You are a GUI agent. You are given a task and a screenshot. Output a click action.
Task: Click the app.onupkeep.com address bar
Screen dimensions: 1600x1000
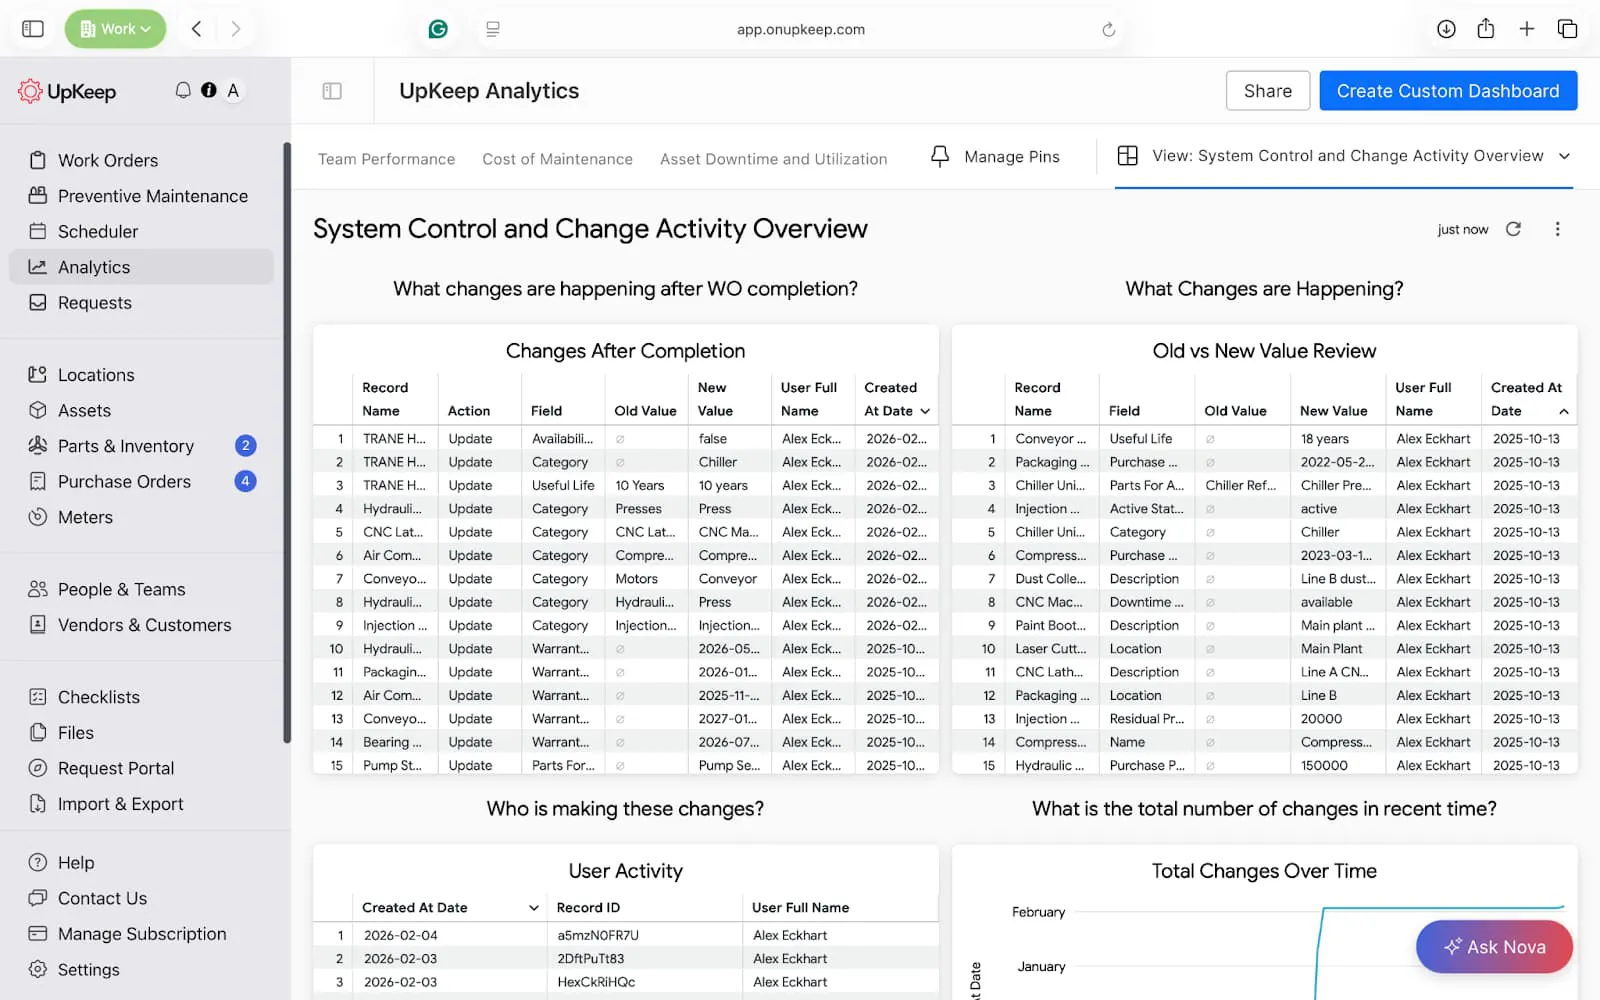pyautogui.click(x=800, y=29)
